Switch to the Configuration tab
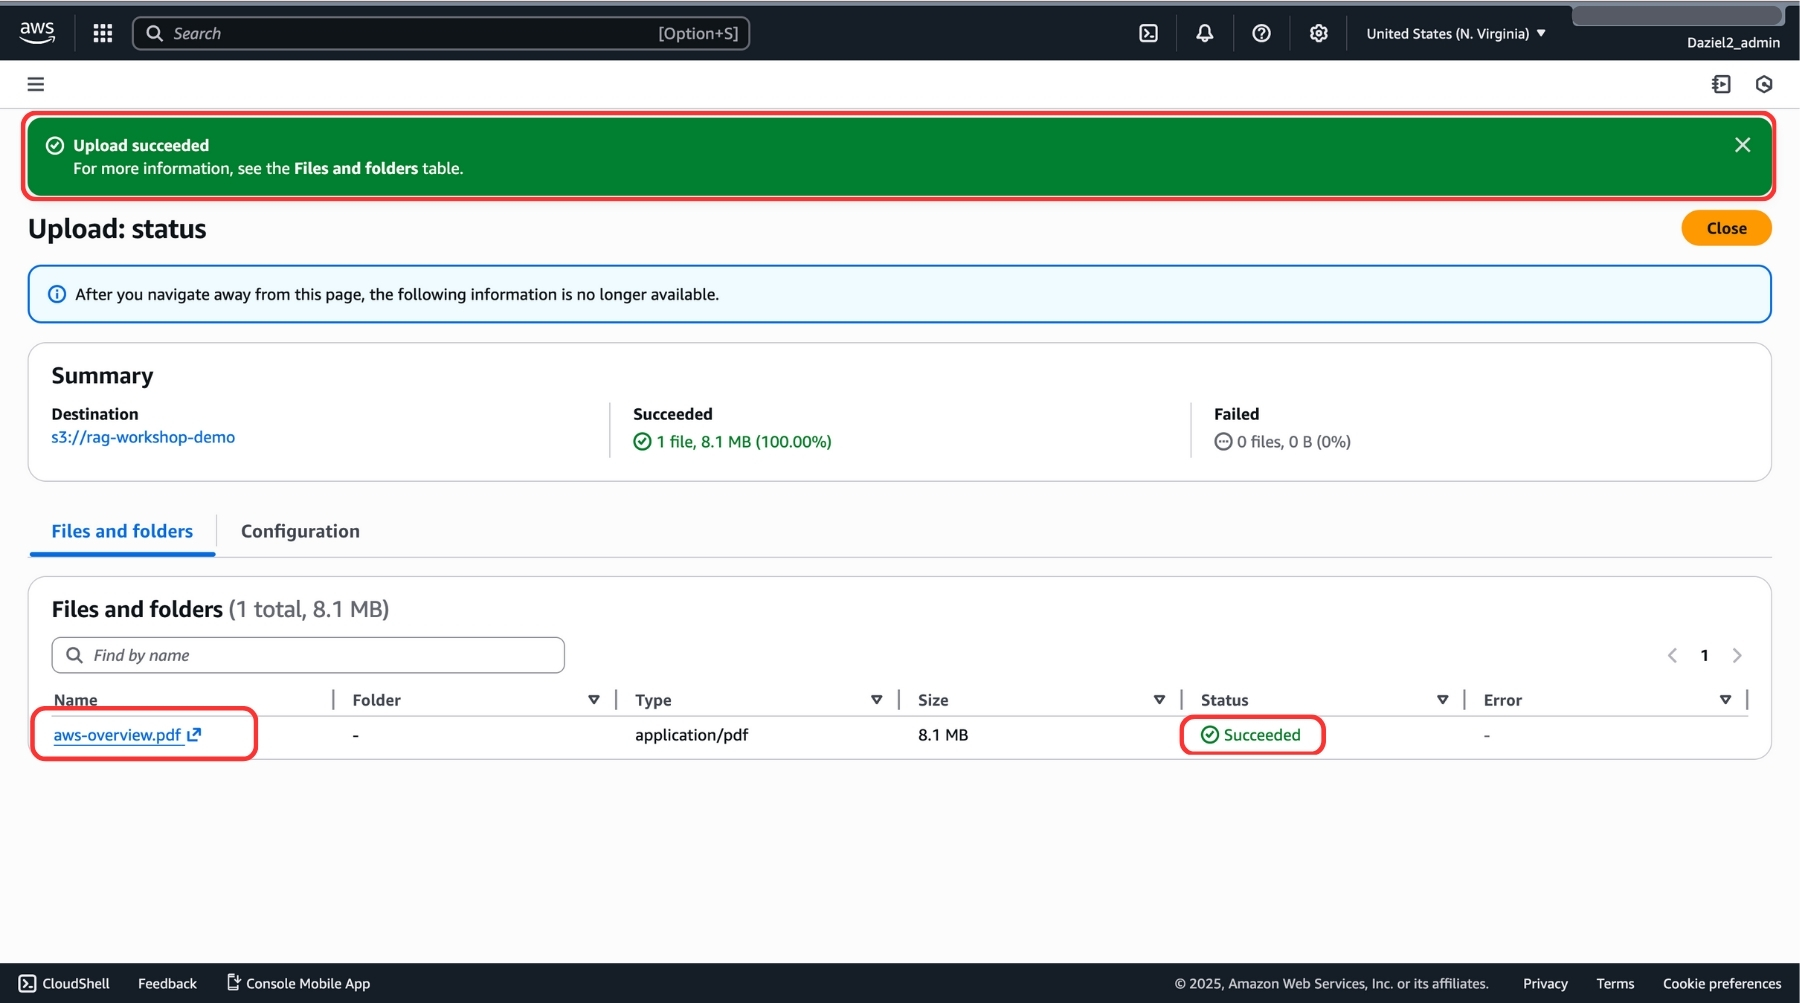1800x1003 pixels. click(300, 531)
